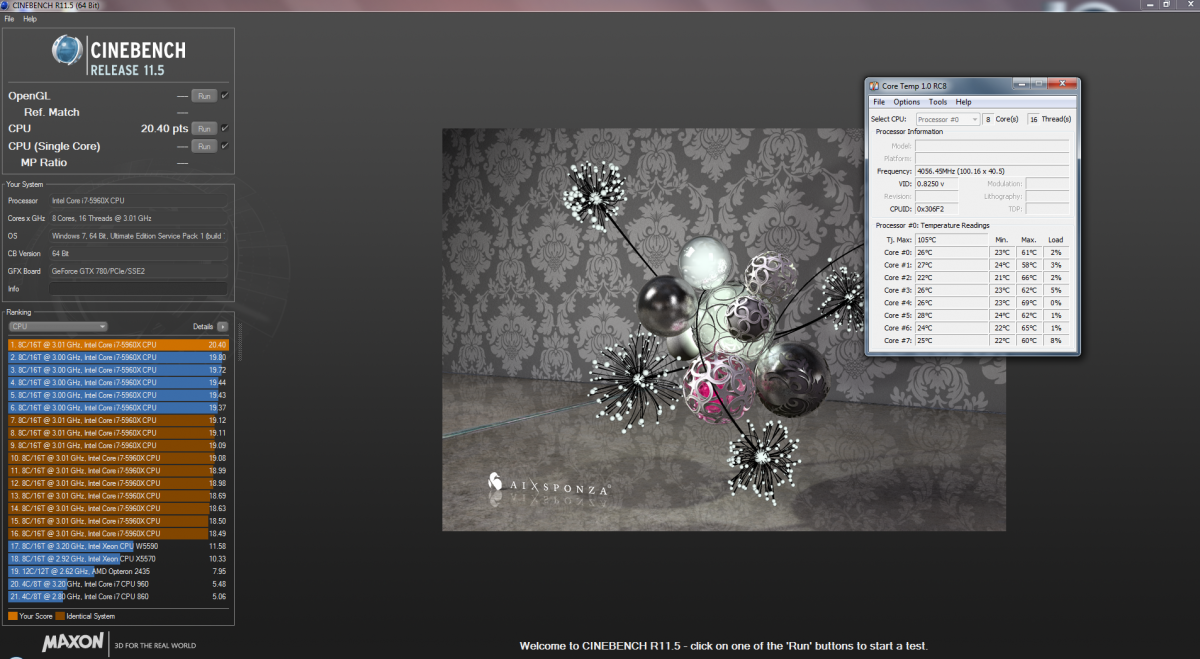Viewport: 1200px width, 659px height.
Task: Select ranking row 1 scoring 20.40
Action: coord(118,345)
